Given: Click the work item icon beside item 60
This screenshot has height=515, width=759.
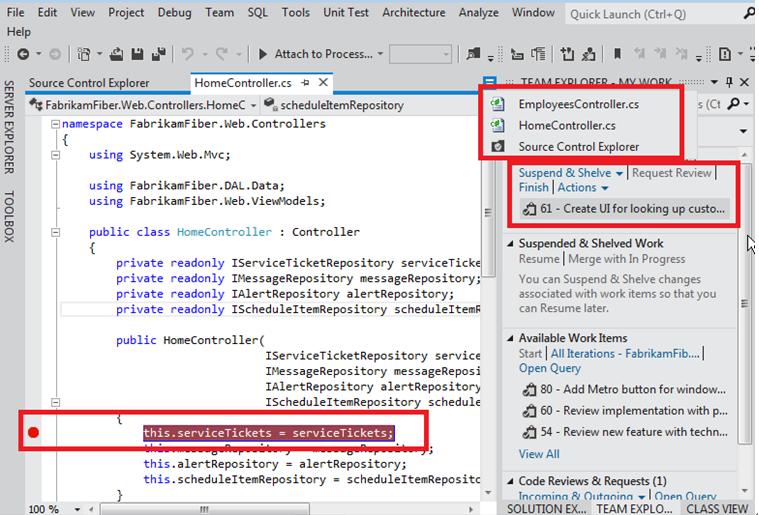Looking at the screenshot, I should 530,411.
